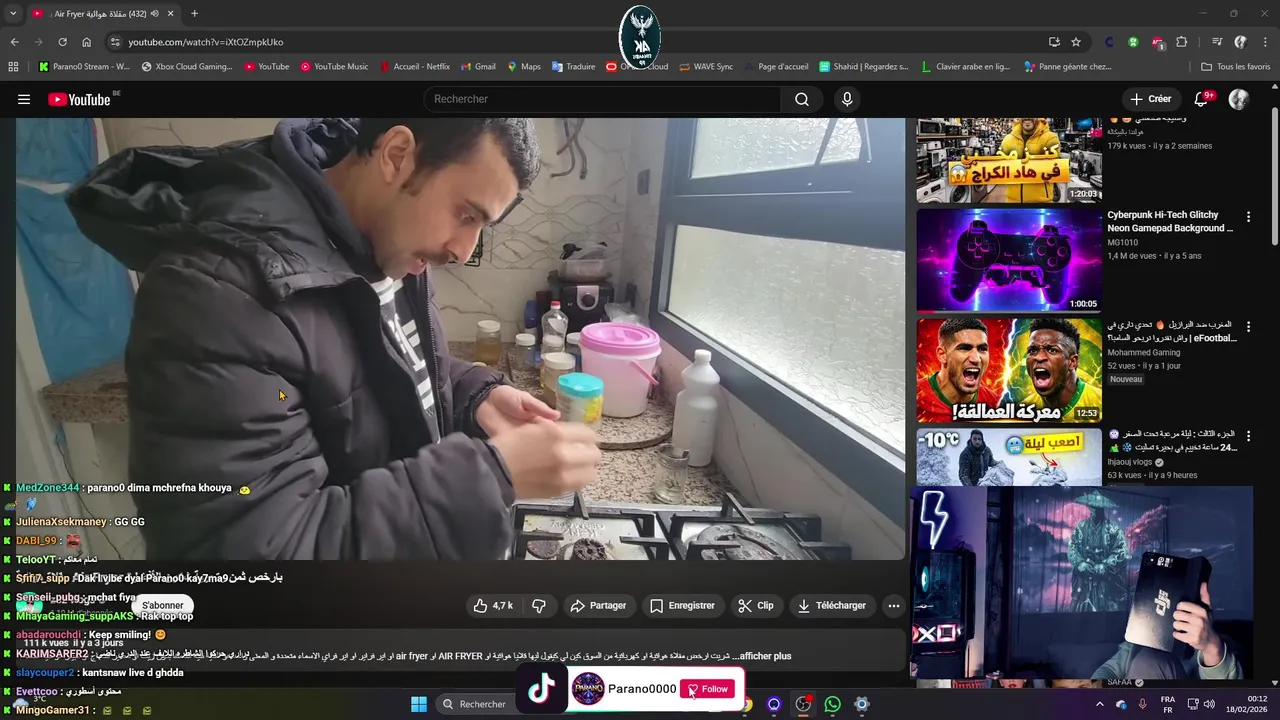Open a new browser tab
Screen dimensions: 1280x720
point(194,14)
